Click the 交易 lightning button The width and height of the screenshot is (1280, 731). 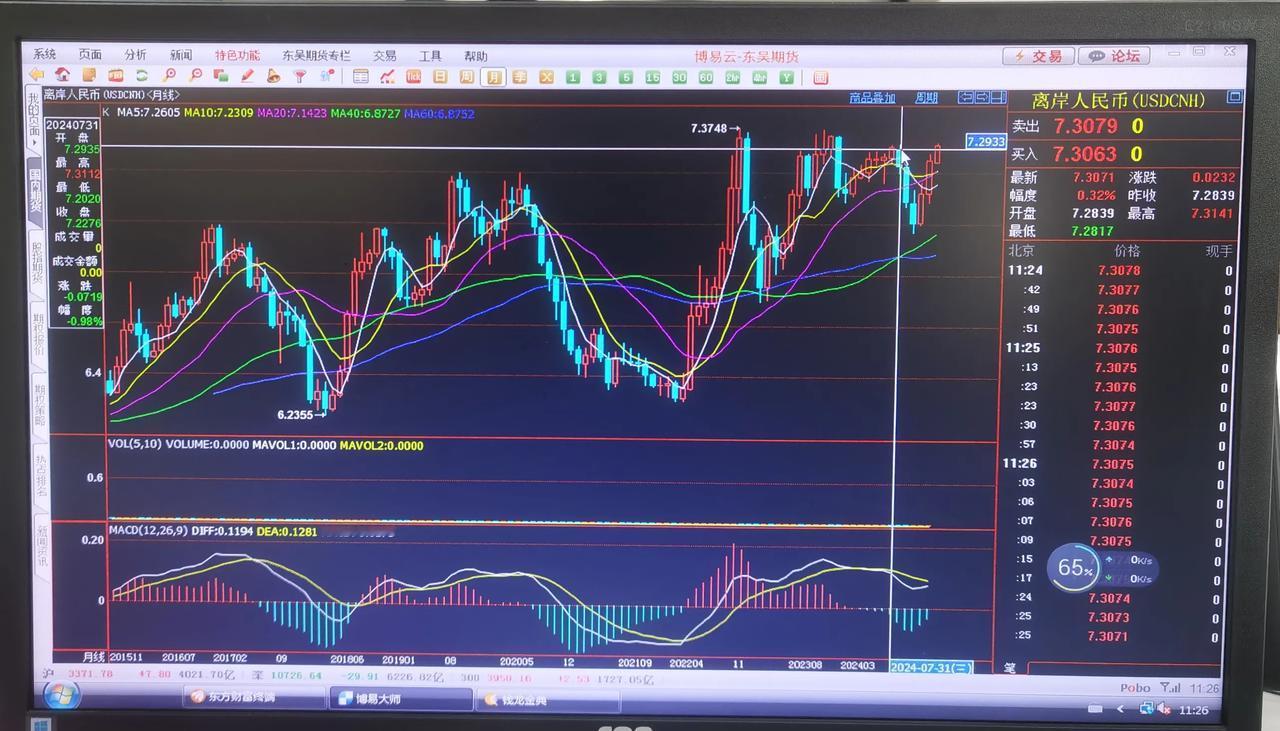pos(1038,56)
